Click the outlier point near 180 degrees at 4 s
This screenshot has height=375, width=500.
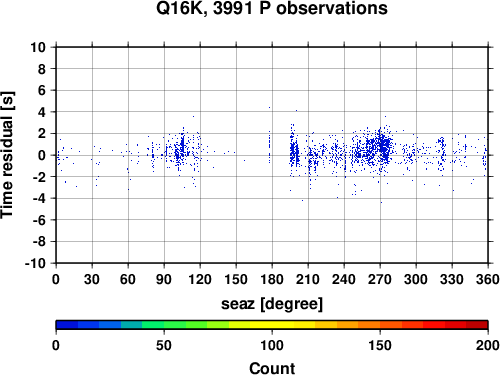pyautogui.click(x=269, y=107)
